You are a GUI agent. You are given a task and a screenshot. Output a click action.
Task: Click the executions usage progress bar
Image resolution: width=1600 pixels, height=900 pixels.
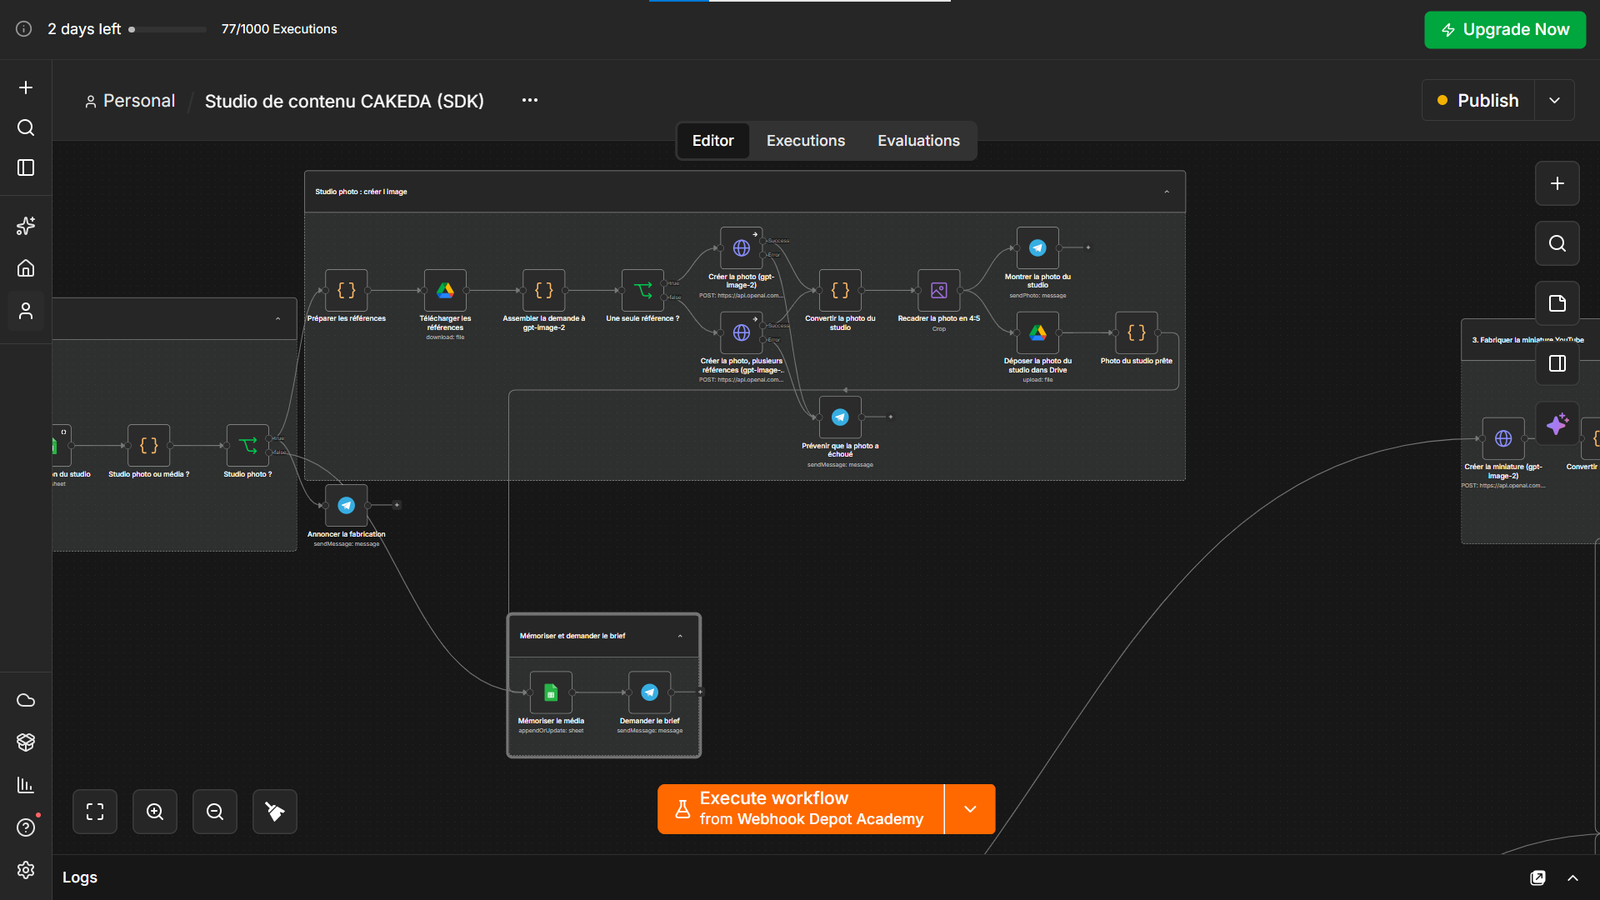tap(168, 29)
